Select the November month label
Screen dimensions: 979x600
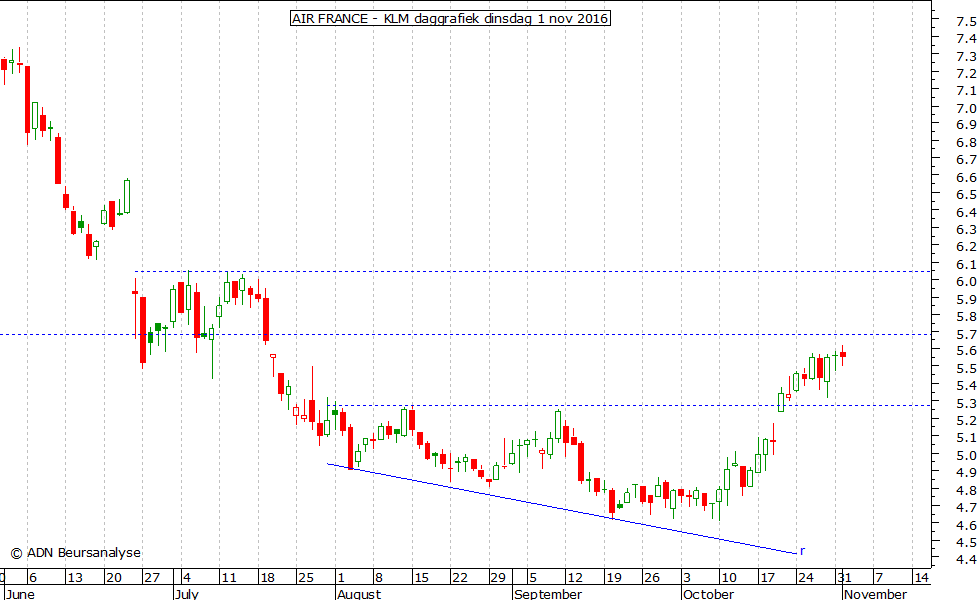[875, 594]
